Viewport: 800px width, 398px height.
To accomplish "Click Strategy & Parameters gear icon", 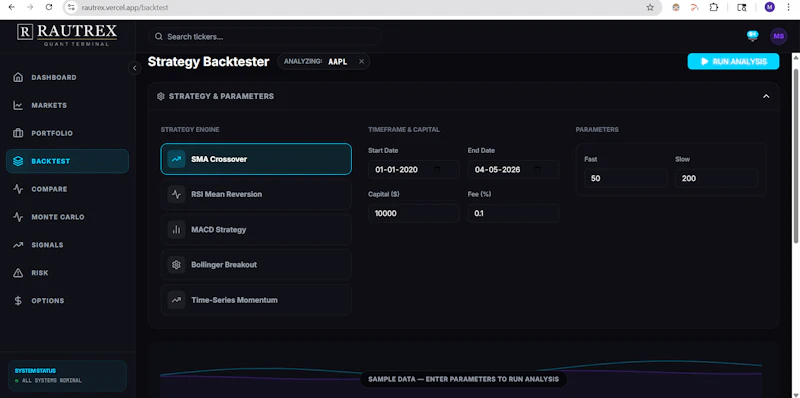I will click(161, 96).
